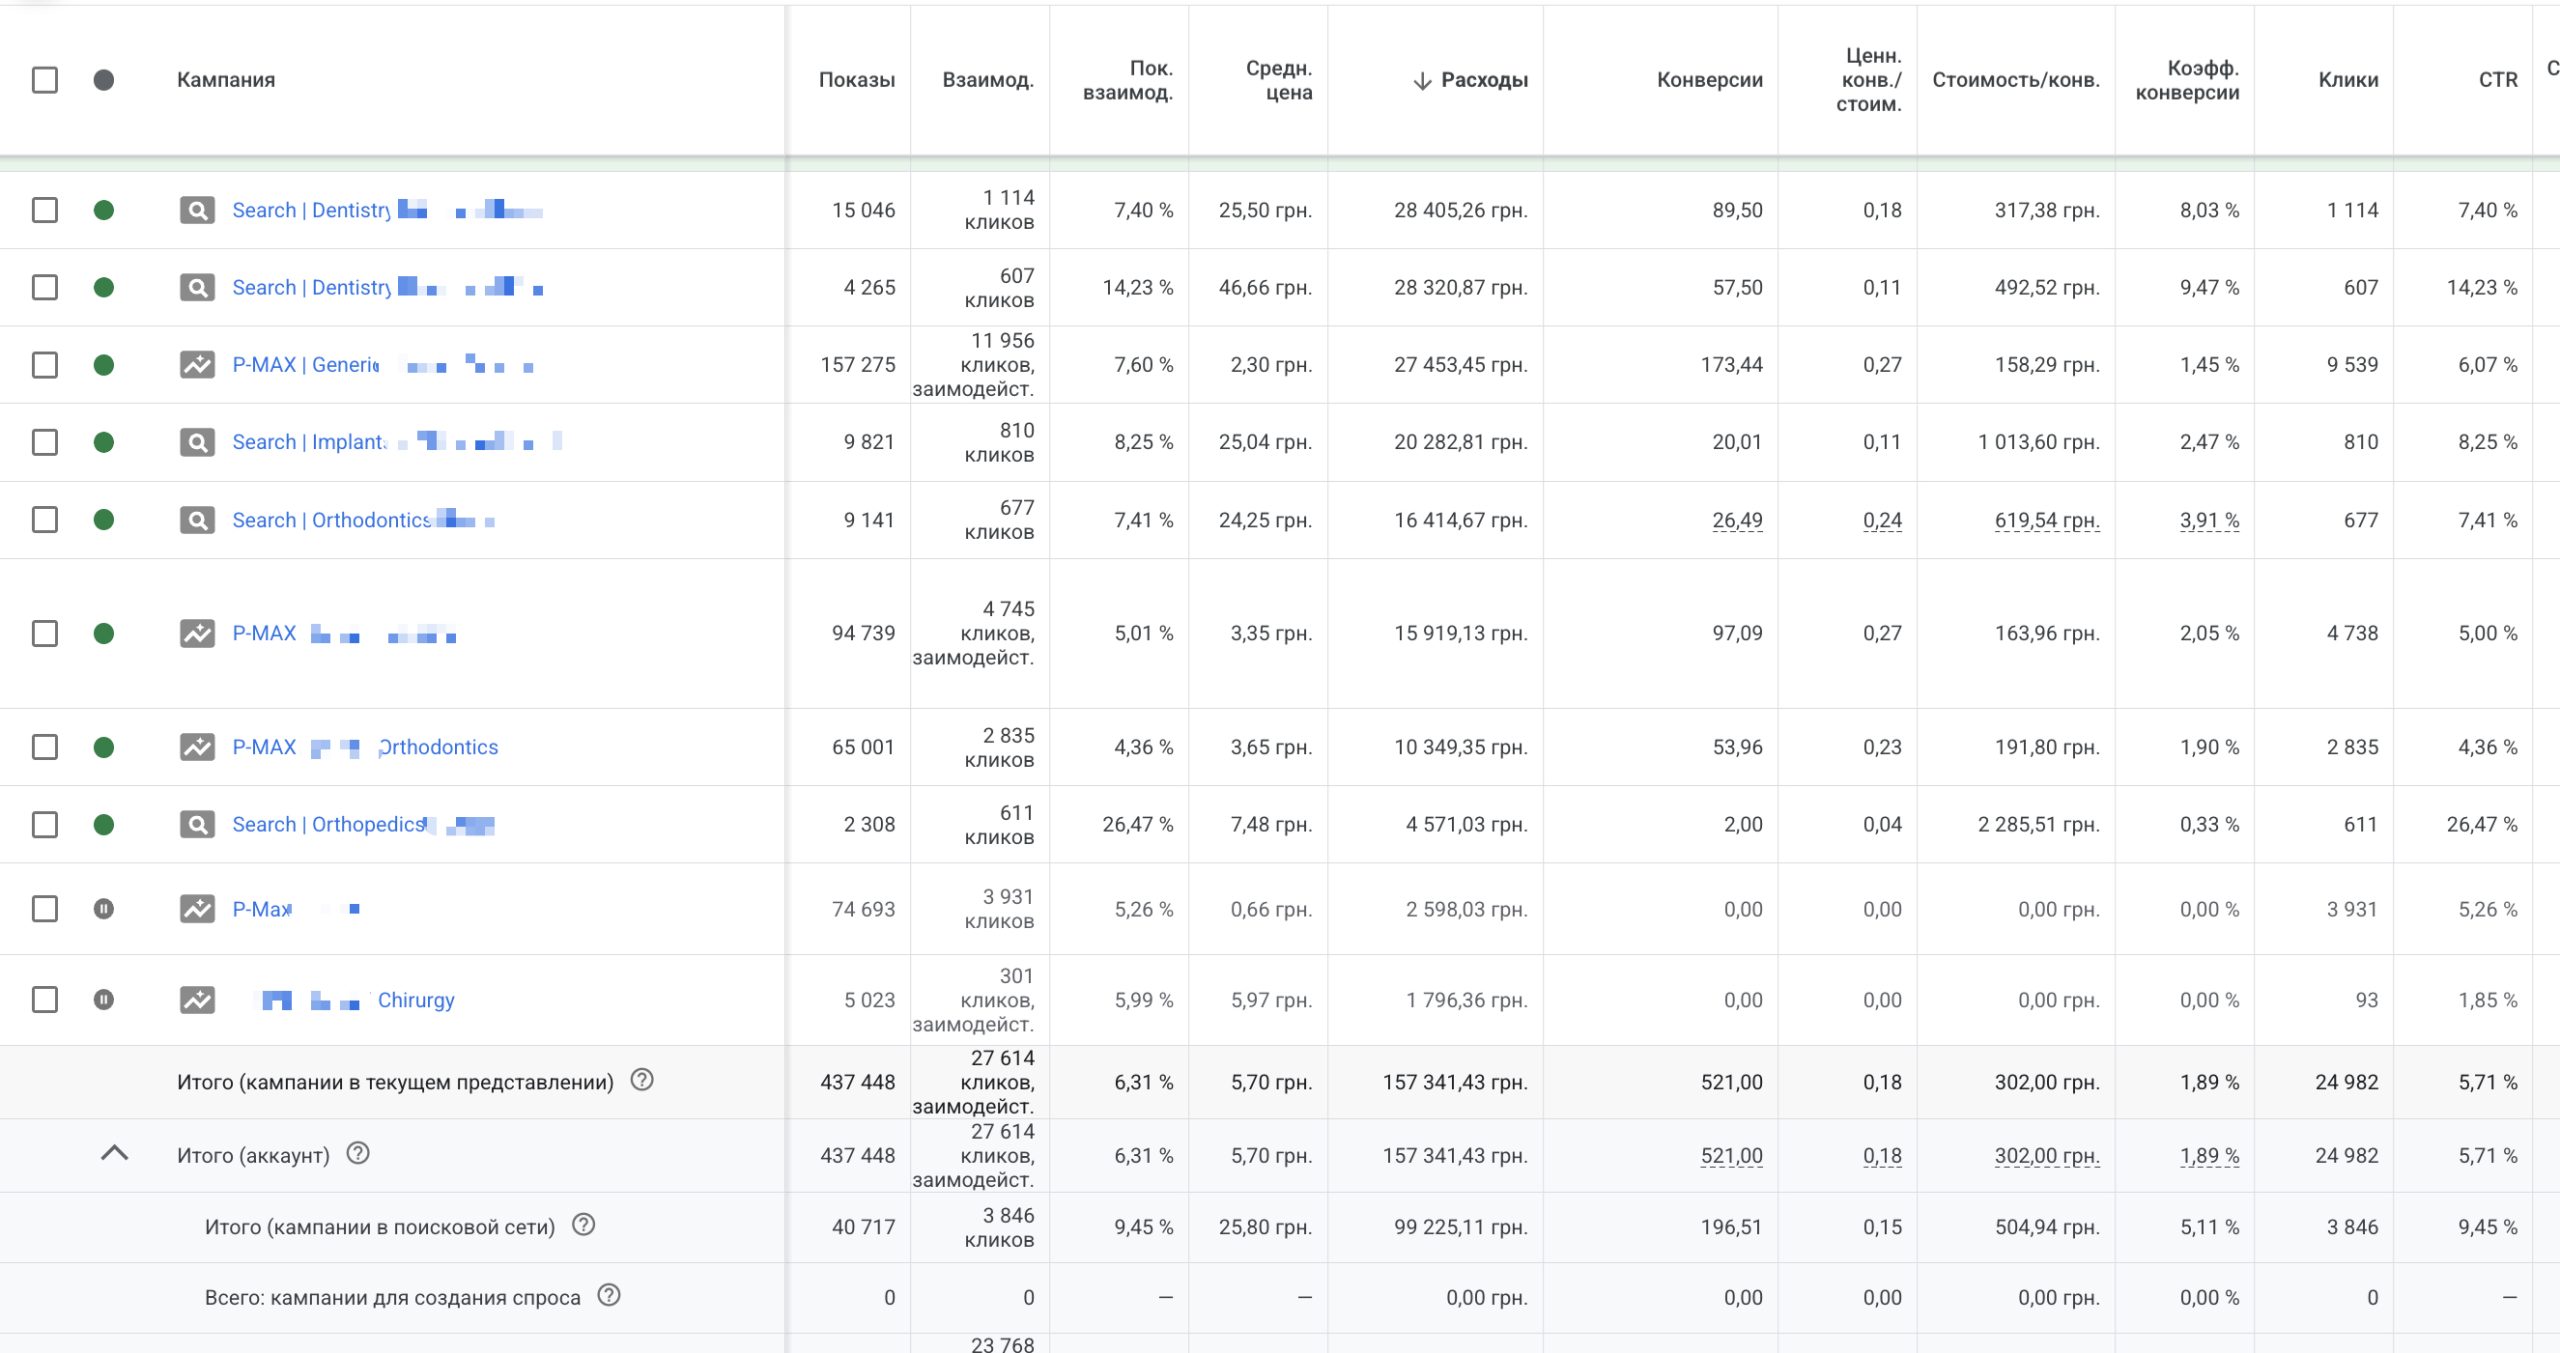
Task: Click the help icon beside кампании для создания спроса
Action: (x=609, y=1295)
